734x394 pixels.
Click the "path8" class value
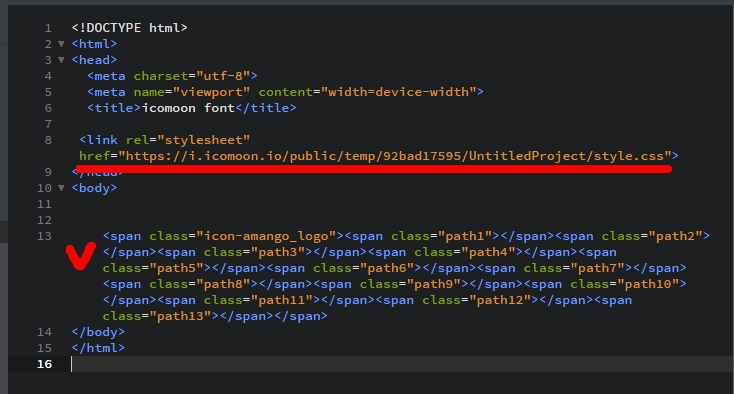point(223,284)
